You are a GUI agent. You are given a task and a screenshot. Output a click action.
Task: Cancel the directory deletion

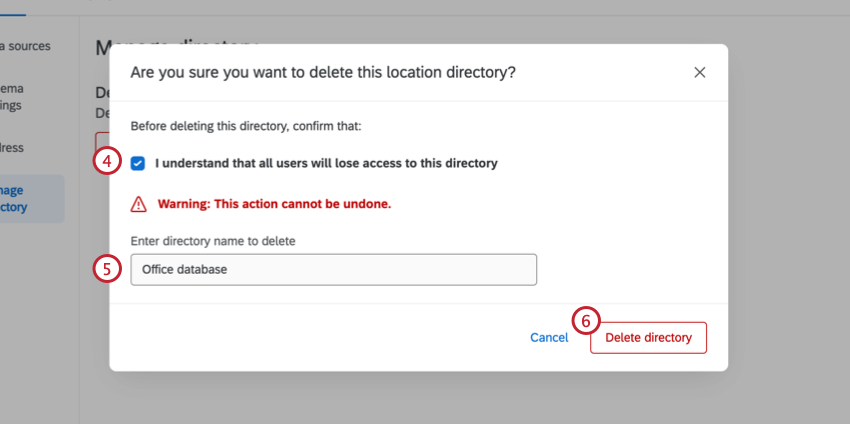tap(549, 337)
